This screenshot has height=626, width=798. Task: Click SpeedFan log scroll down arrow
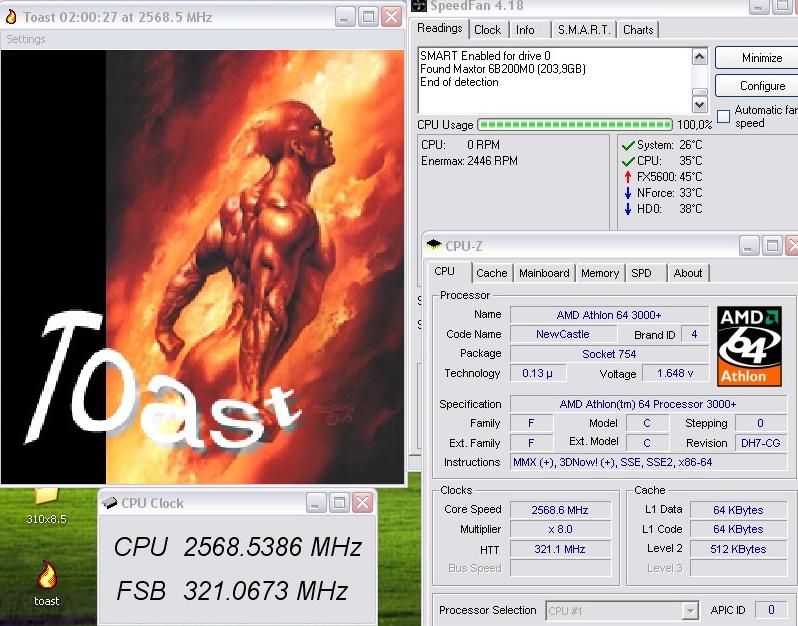coord(700,105)
